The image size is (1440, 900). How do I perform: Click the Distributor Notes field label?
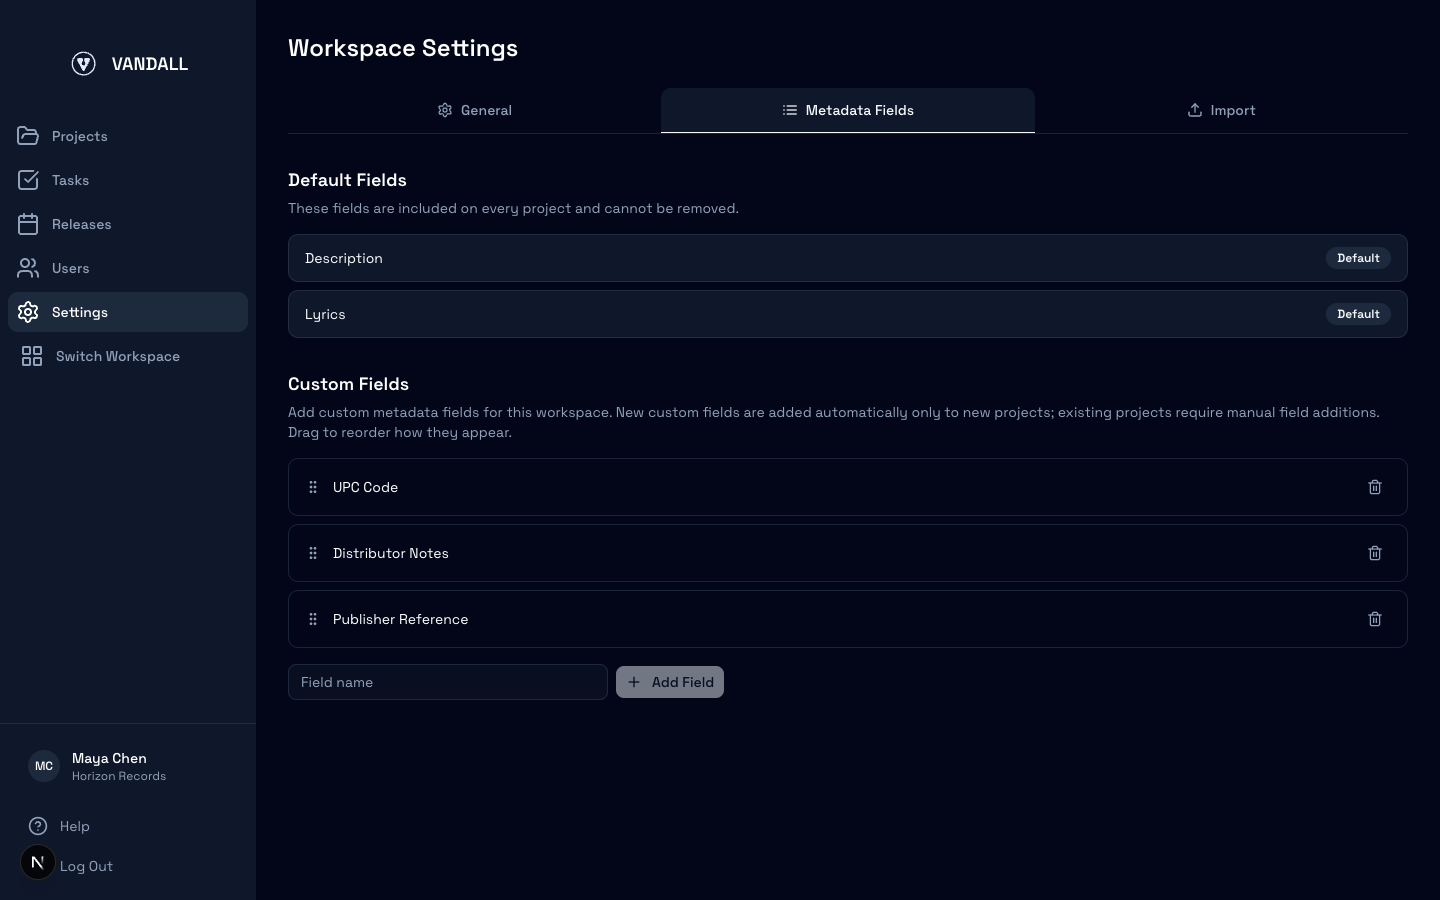(x=391, y=553)
